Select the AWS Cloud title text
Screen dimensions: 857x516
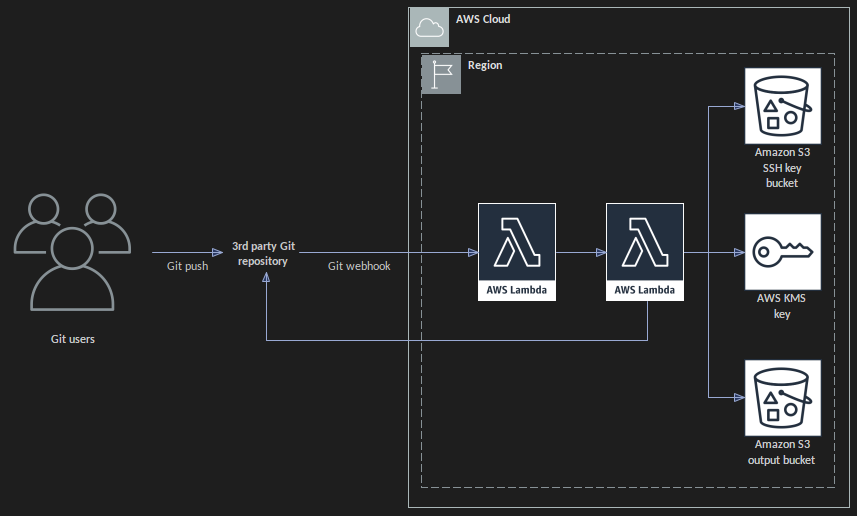coord(482,19)
